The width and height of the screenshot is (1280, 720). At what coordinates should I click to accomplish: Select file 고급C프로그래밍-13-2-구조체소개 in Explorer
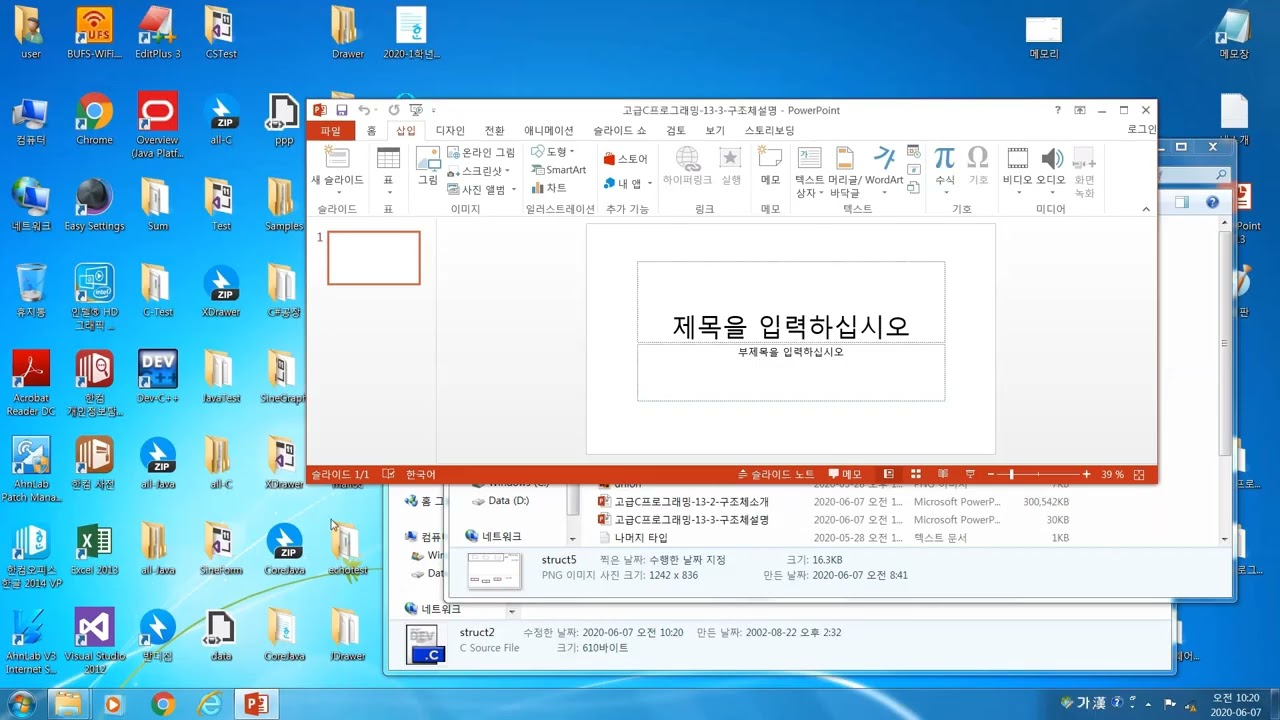[x=691, y=502]
